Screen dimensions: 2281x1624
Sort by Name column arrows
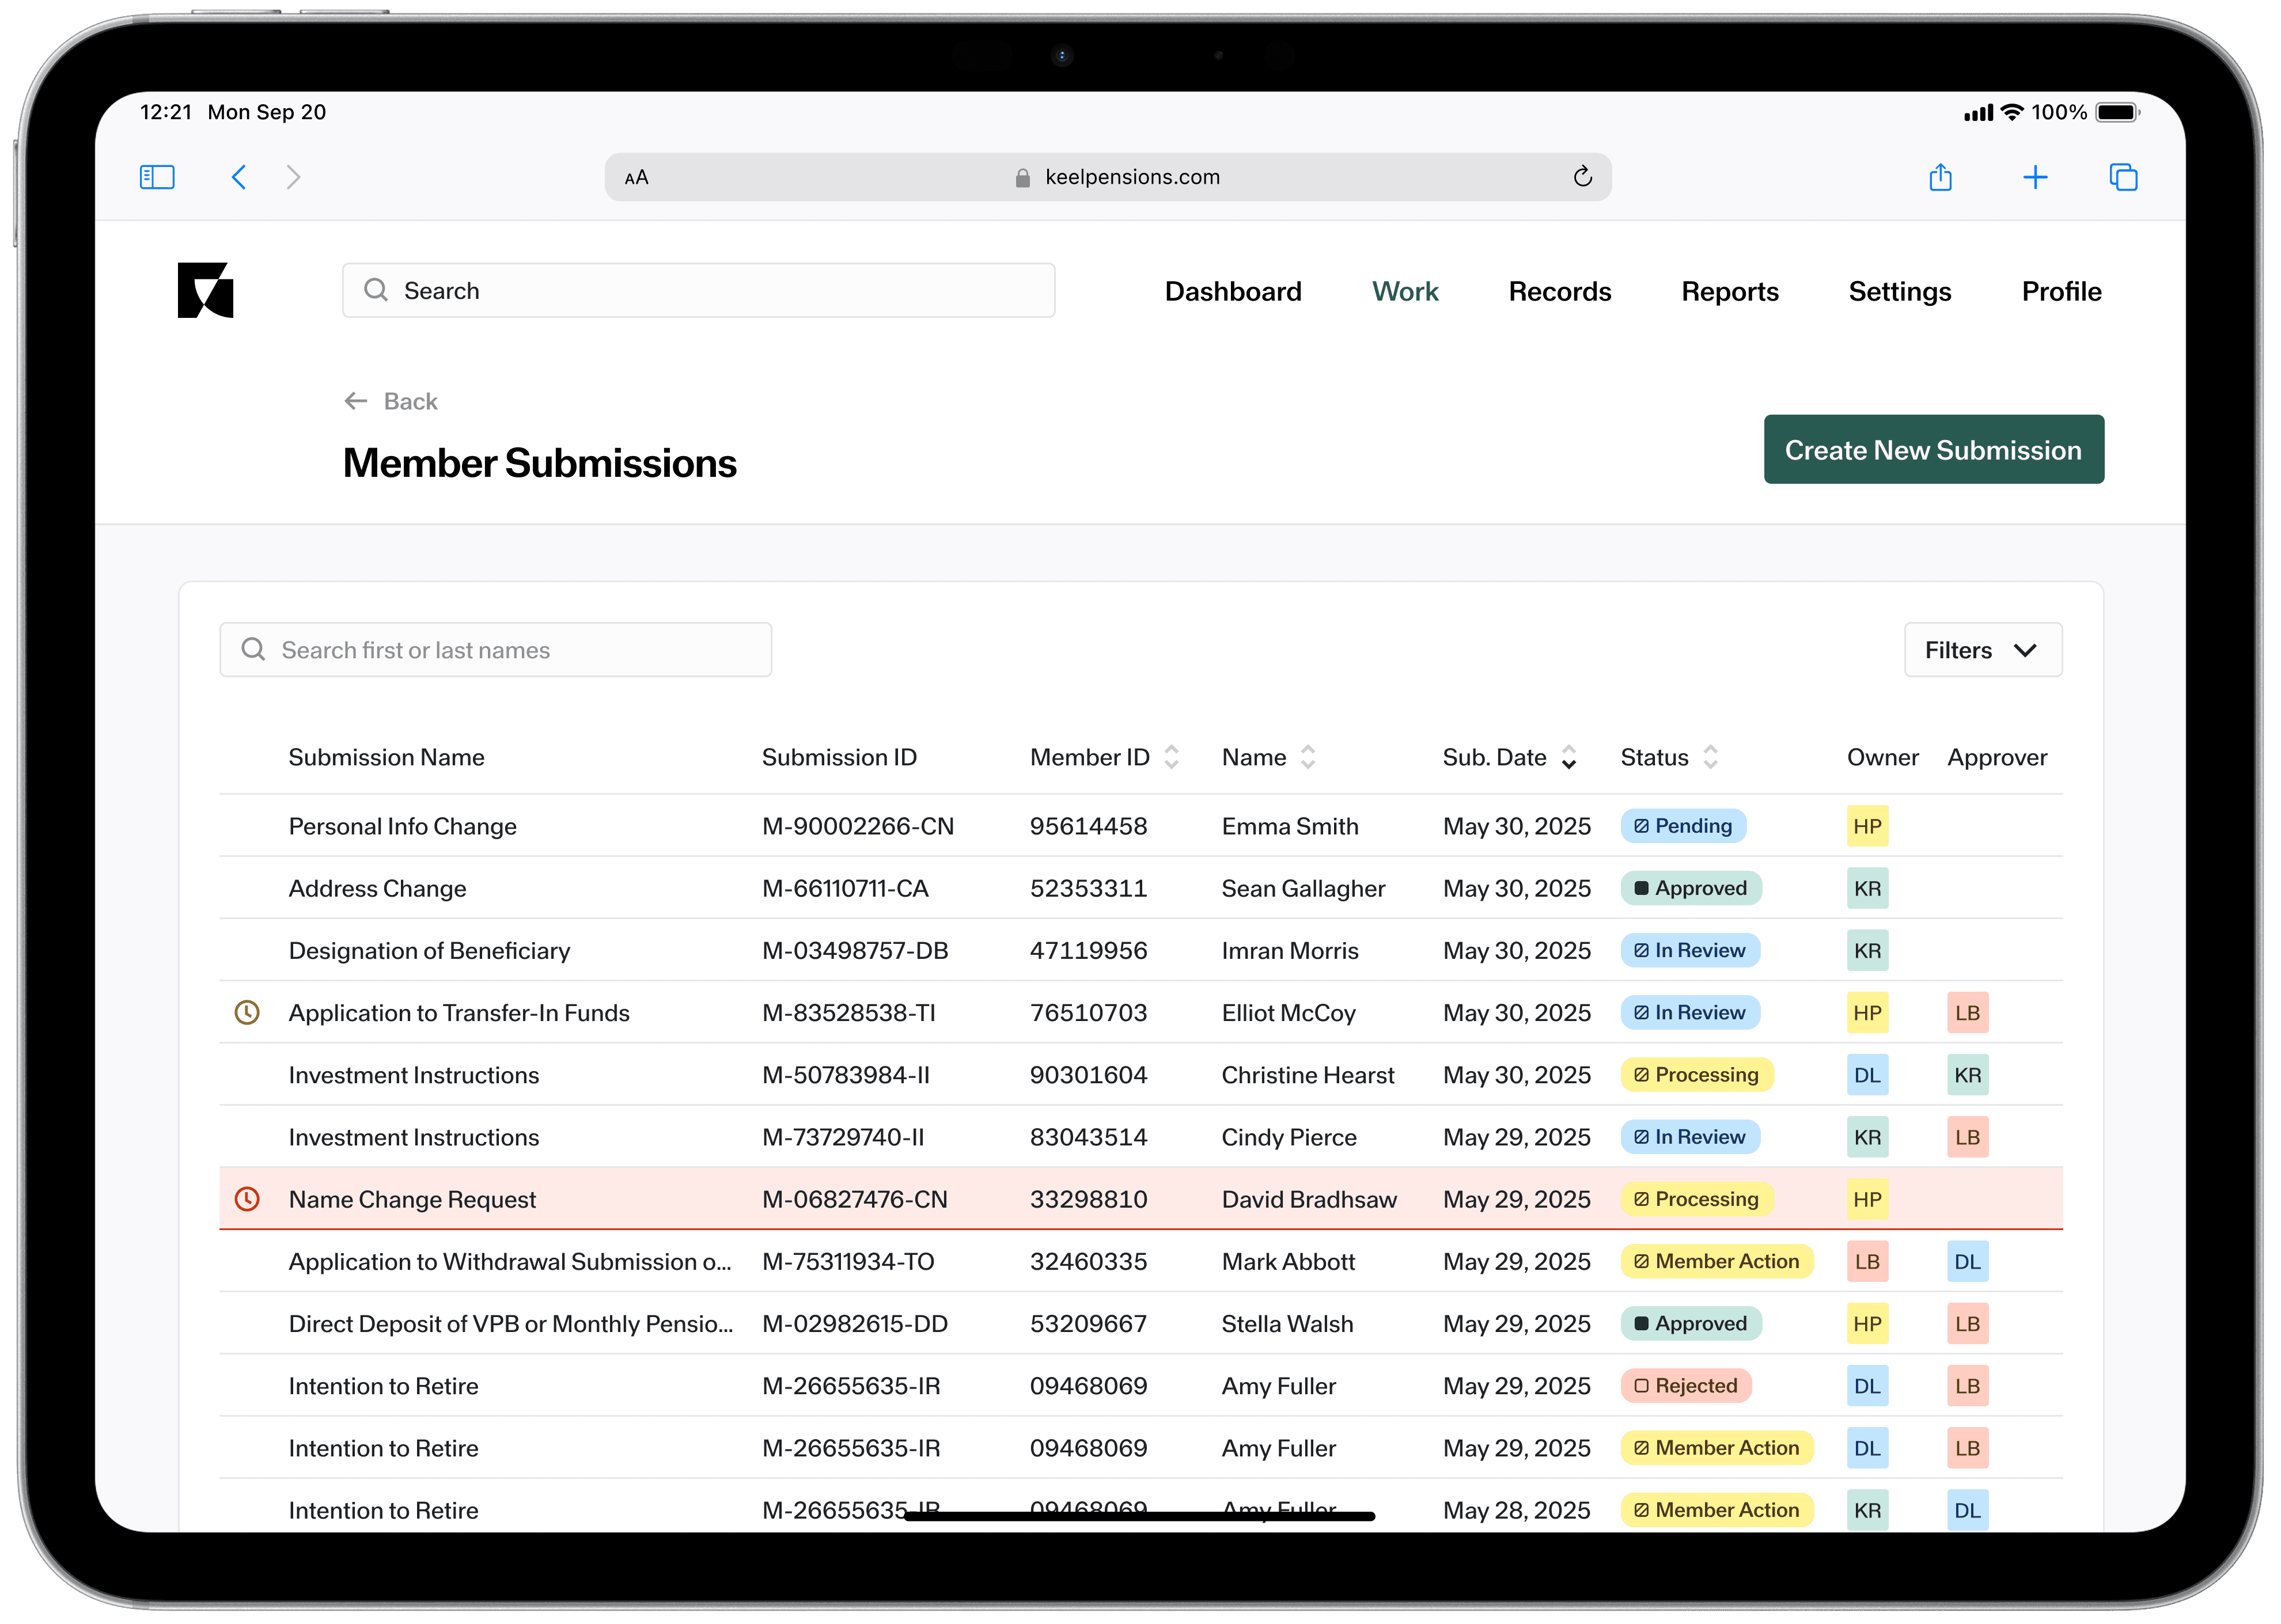tap(1308, 757)
